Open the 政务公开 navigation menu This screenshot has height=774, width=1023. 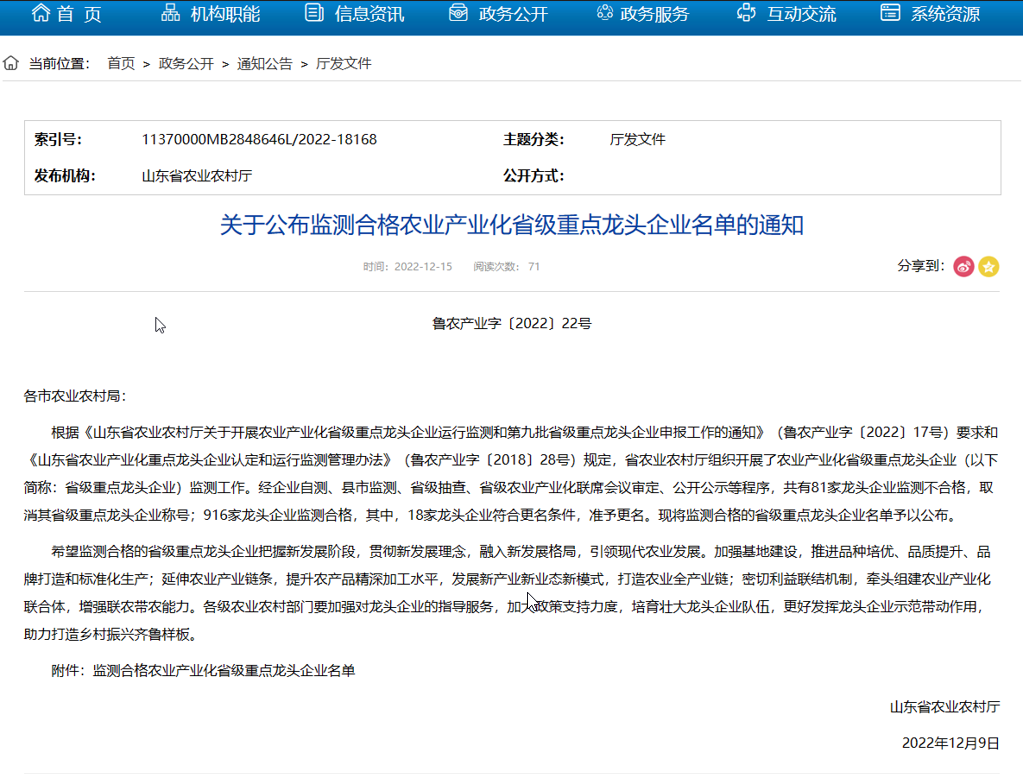[513, 14]
